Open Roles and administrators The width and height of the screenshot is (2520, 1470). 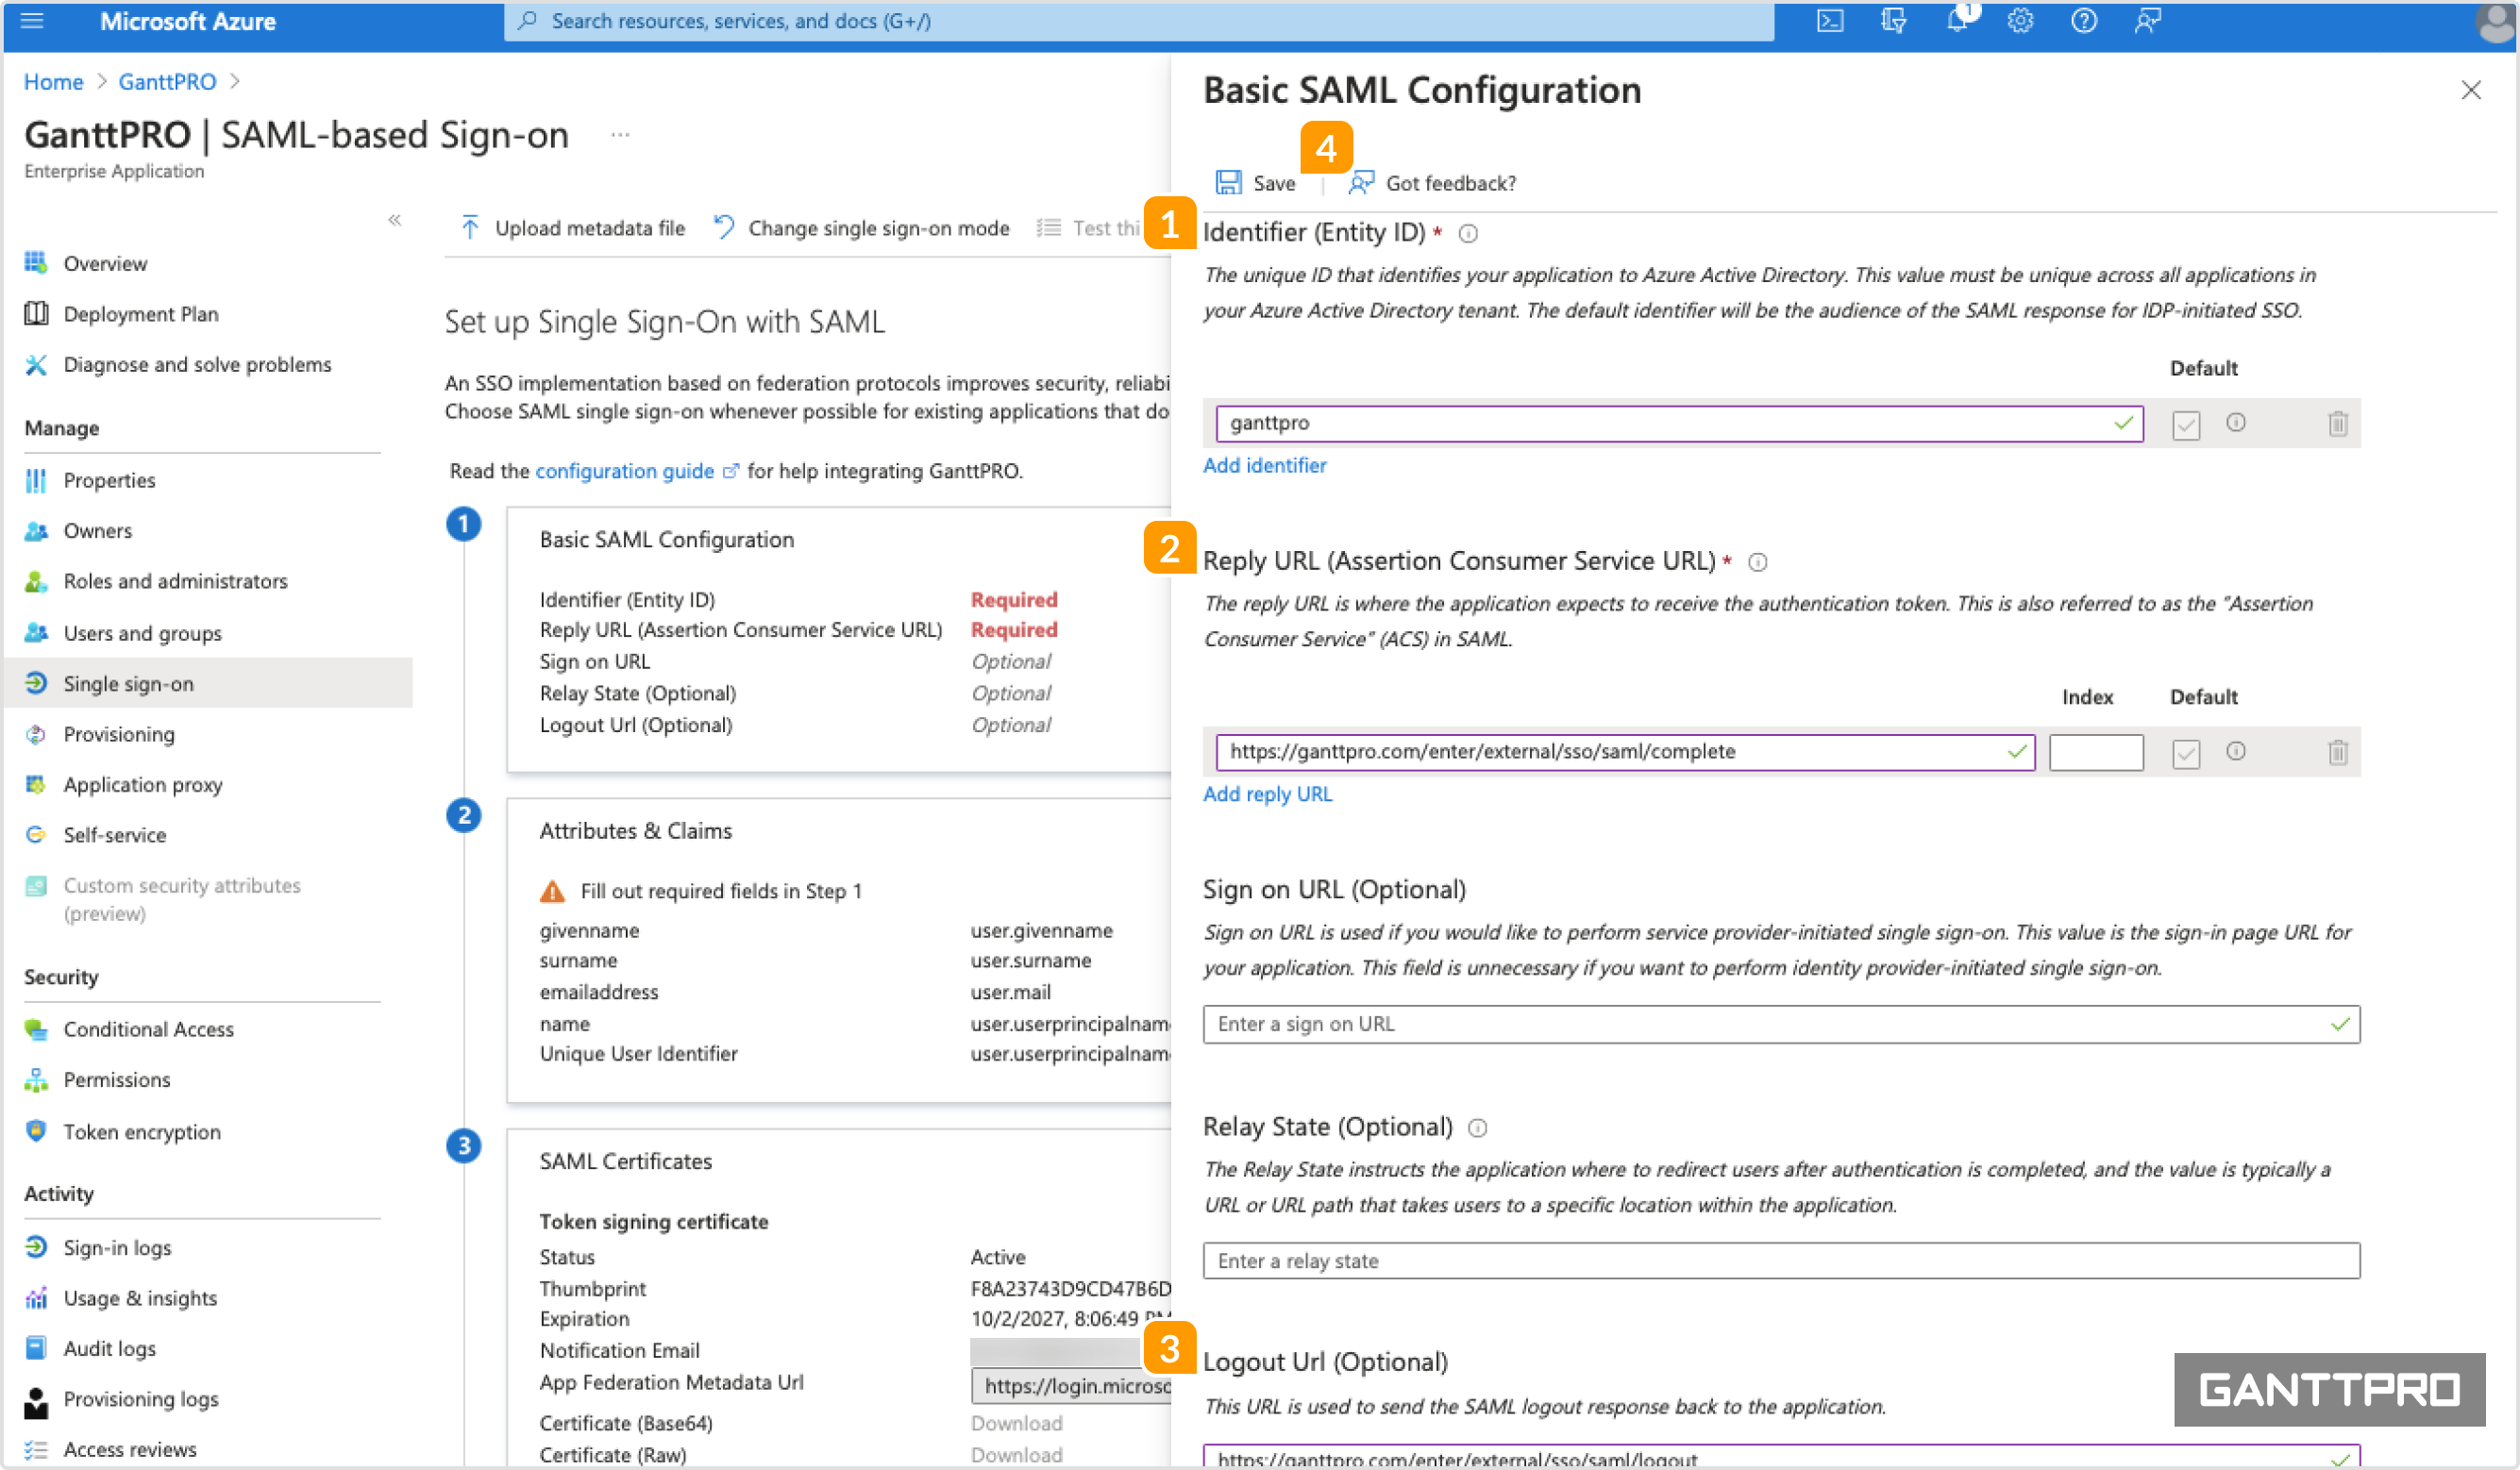point(175,581)
